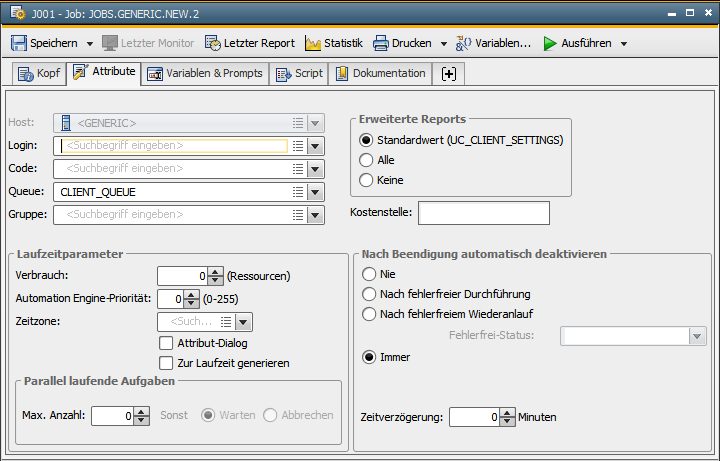Enable the Attribut-Dialog checkbox
720x461 pixels.
pyautogui.click(x=167, y=343)
